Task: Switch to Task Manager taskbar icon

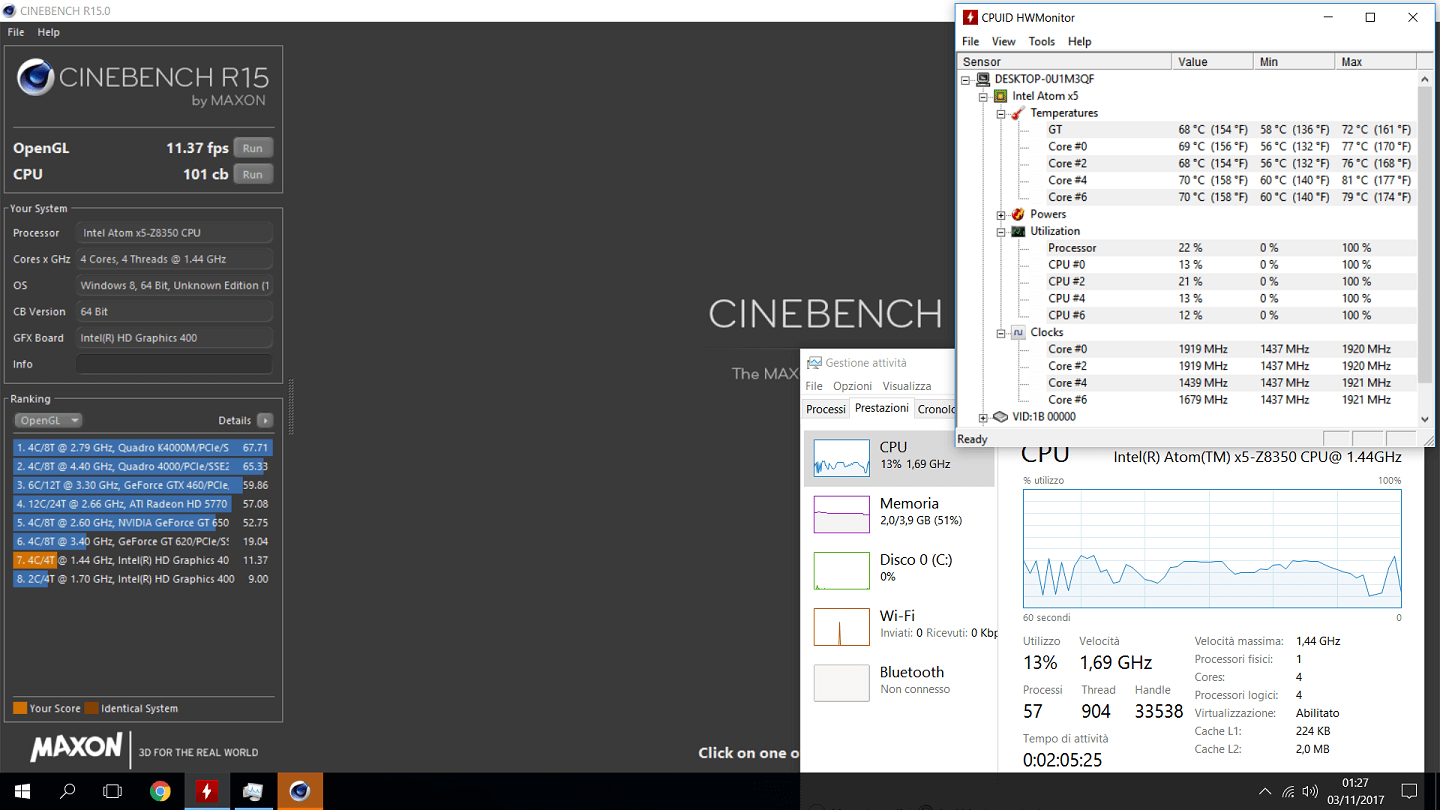Action: pos(253,791)
